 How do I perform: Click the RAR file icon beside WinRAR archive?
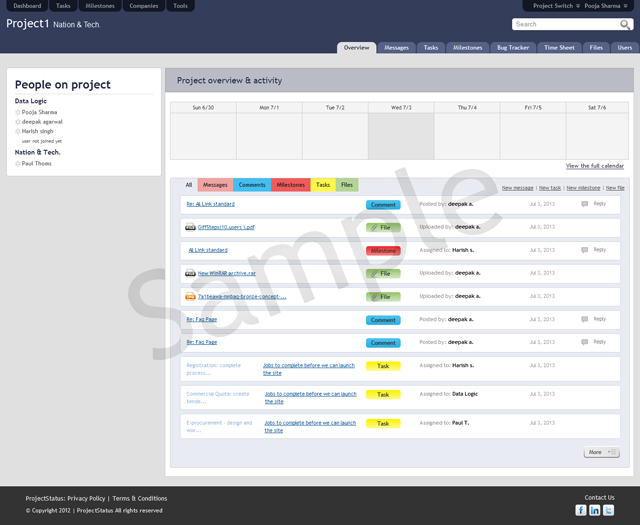190,273
